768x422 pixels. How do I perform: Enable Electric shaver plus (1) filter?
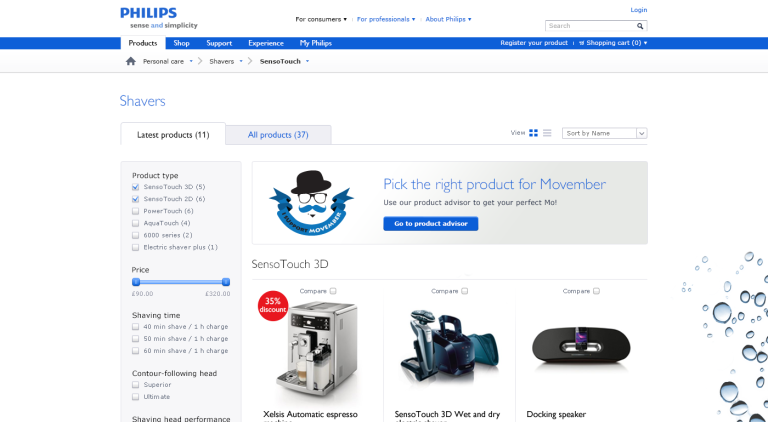pyautogui.click(x=136, y=247)
